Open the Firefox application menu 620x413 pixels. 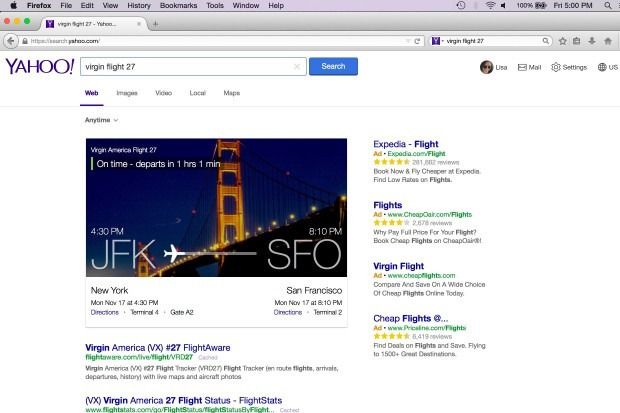point(39,6)
